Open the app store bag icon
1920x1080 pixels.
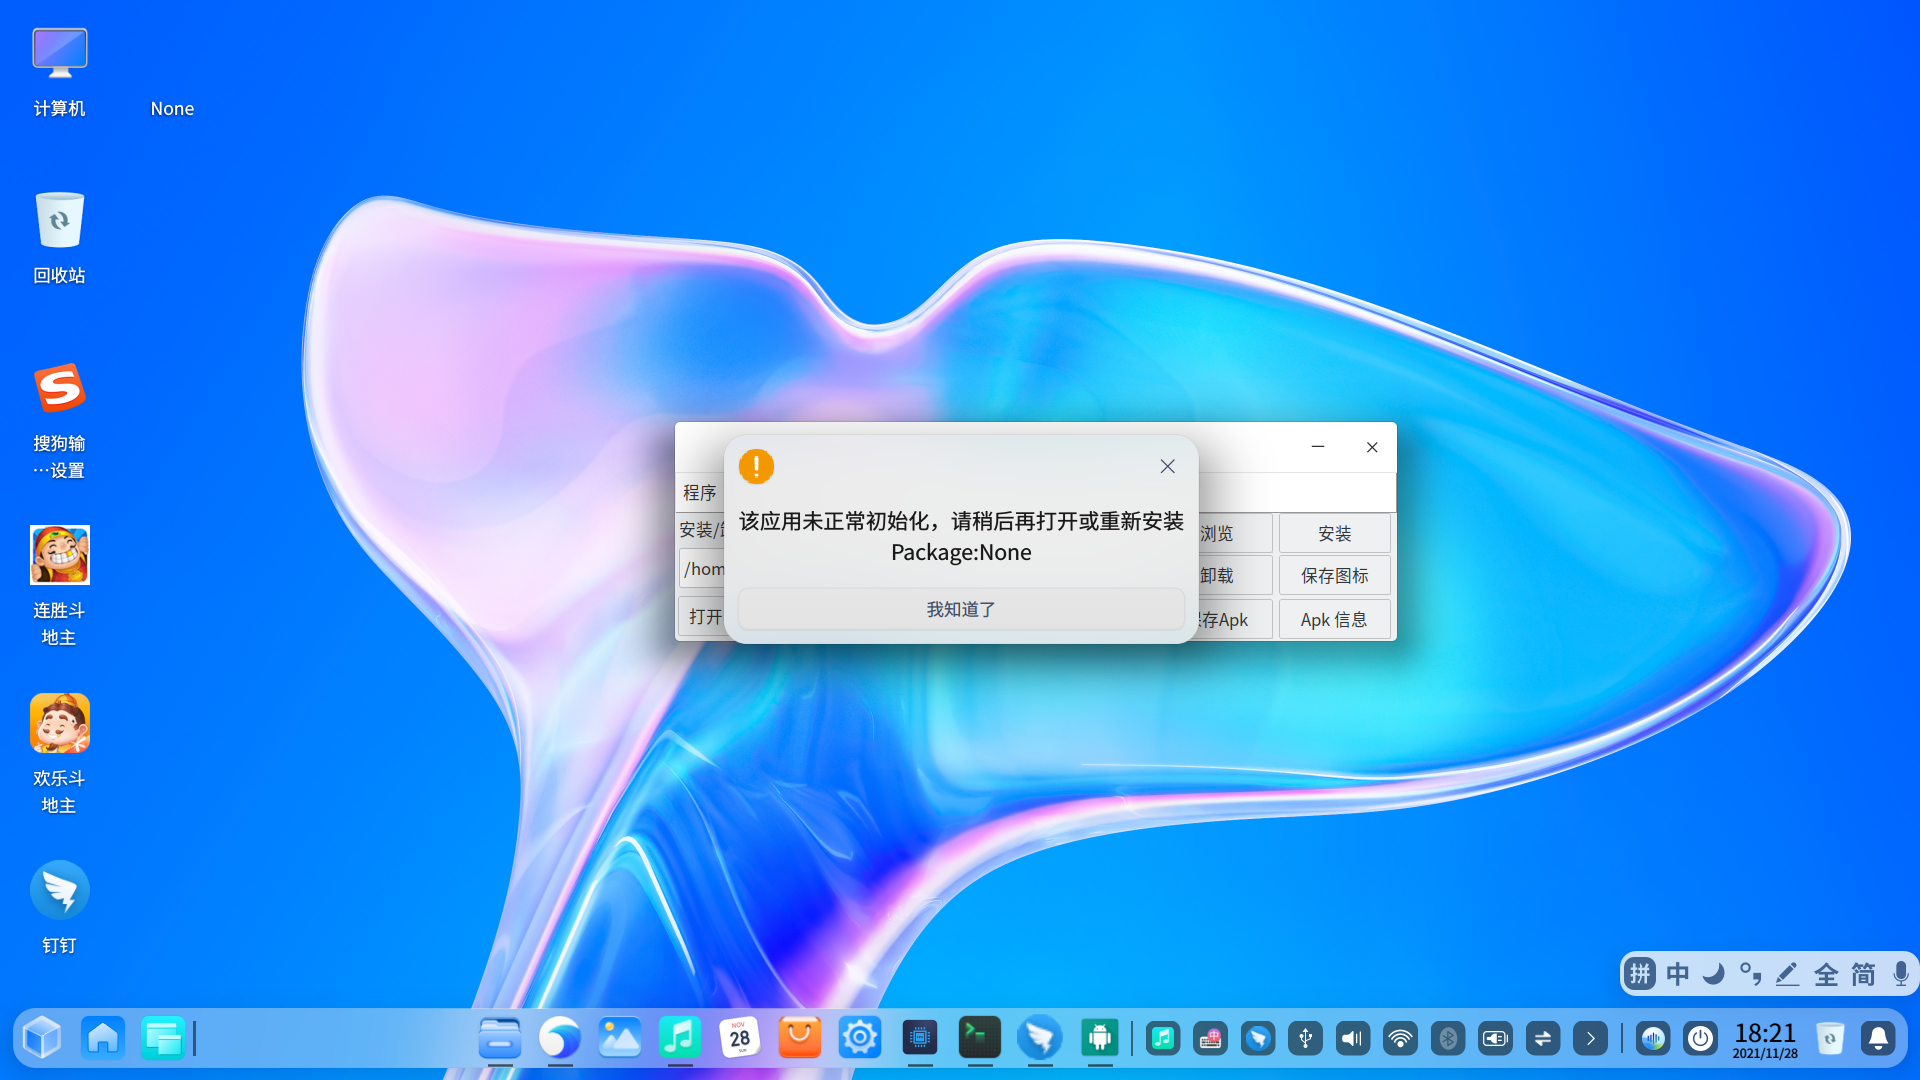(799, 1038)
